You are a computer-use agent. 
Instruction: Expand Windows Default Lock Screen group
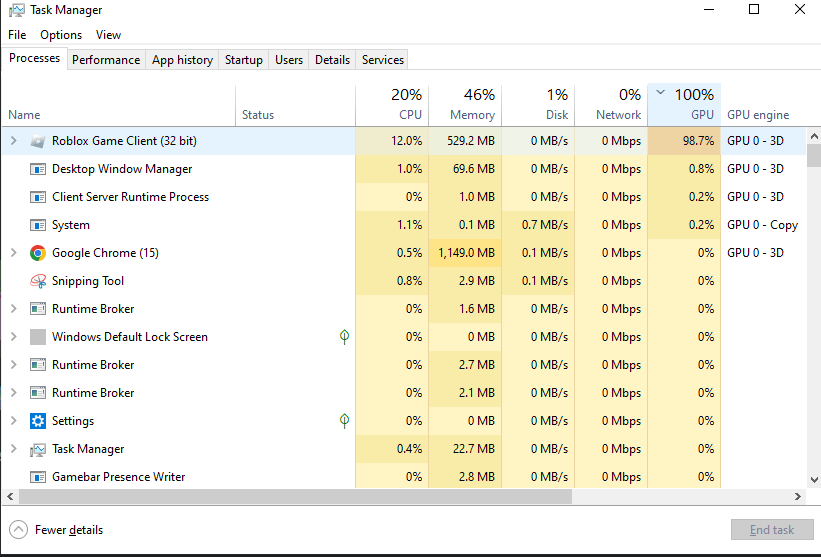14,337
